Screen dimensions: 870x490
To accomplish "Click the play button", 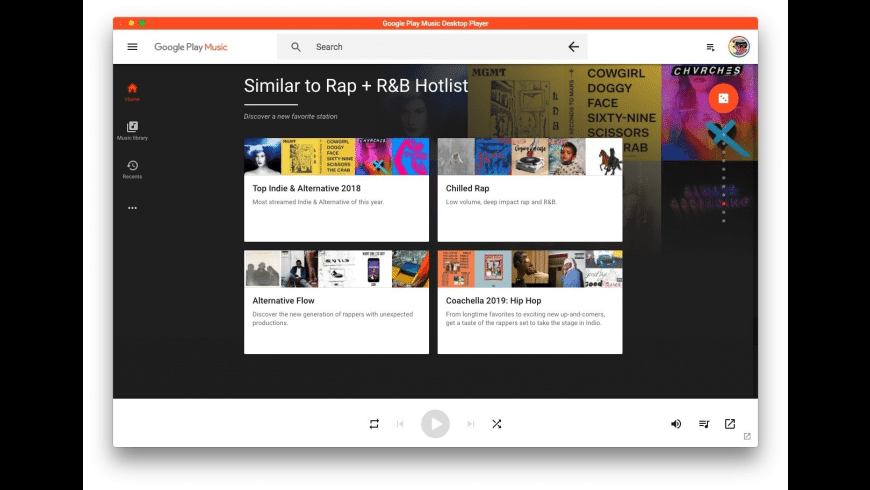I will [436, 424].
